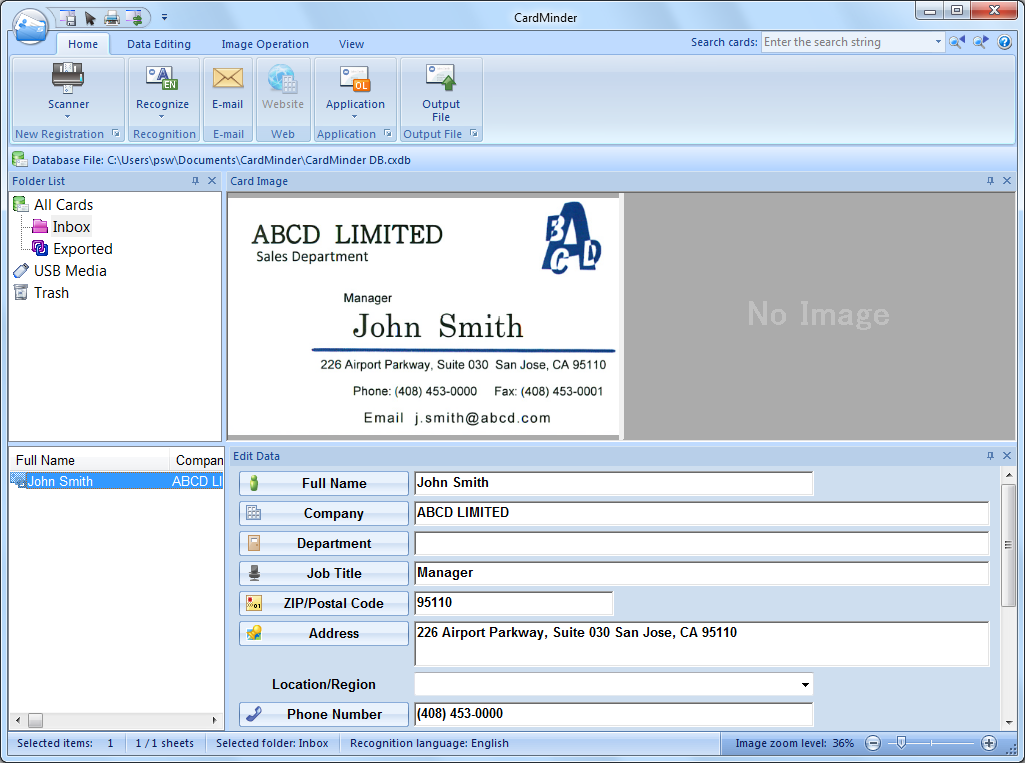The height and width of the screenshot is (763, 1025).
Task: Click the Address text field
Action: coord(701,644)
